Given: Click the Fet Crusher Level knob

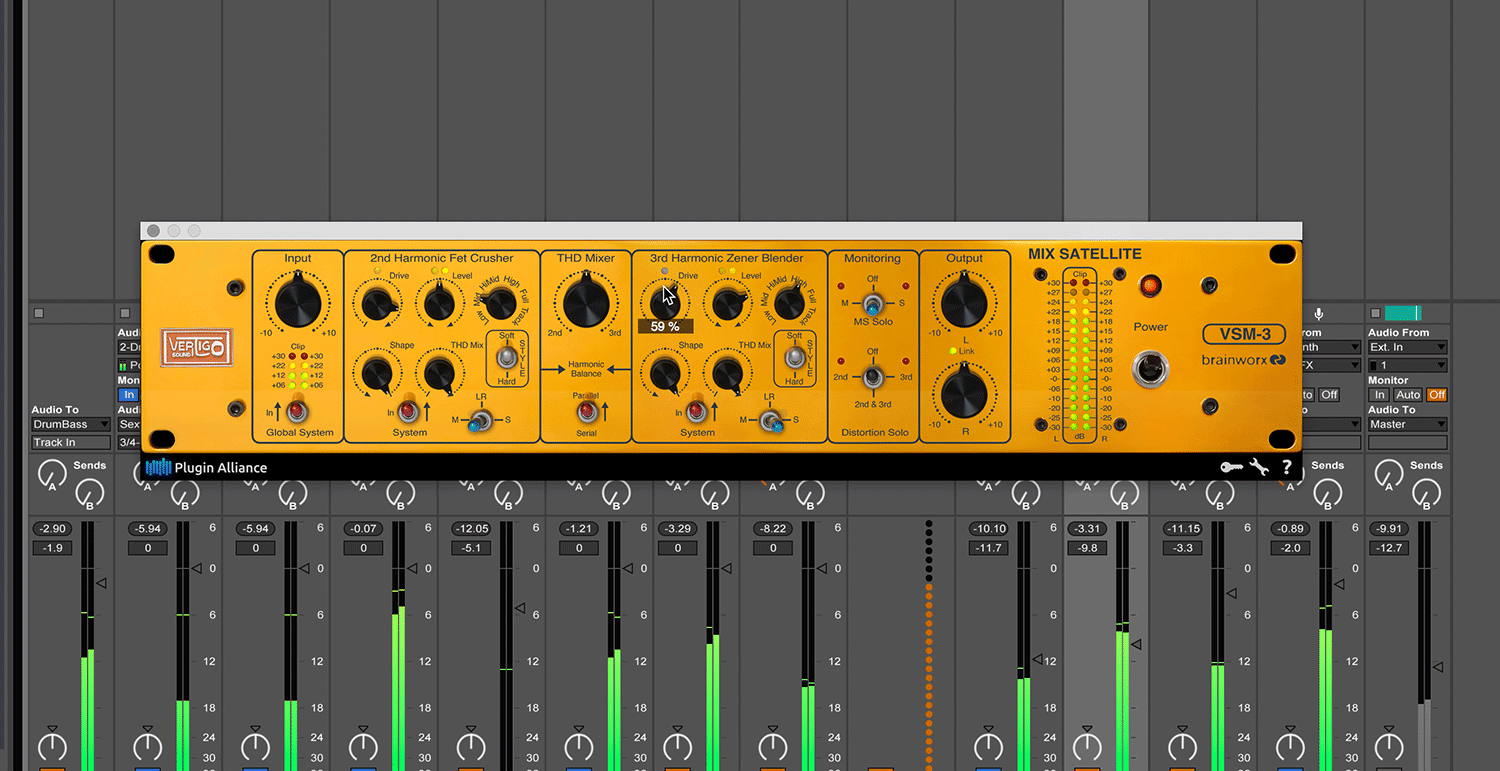Looking at the screenshot, I should (438, 301).
